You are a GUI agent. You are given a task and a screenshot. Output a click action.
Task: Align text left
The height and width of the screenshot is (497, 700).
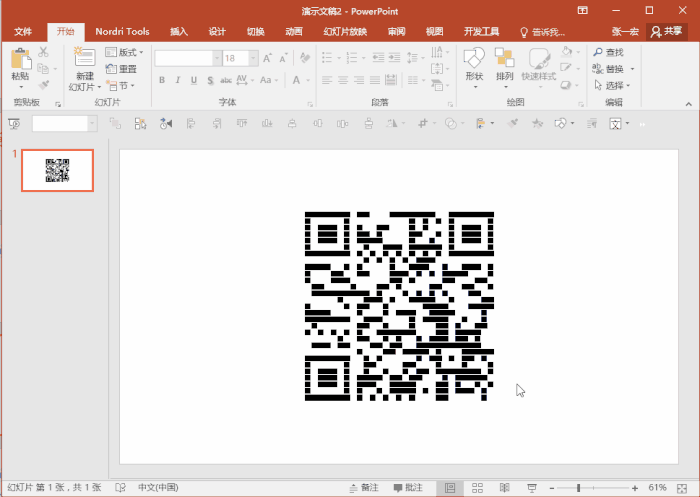(327, 80)
